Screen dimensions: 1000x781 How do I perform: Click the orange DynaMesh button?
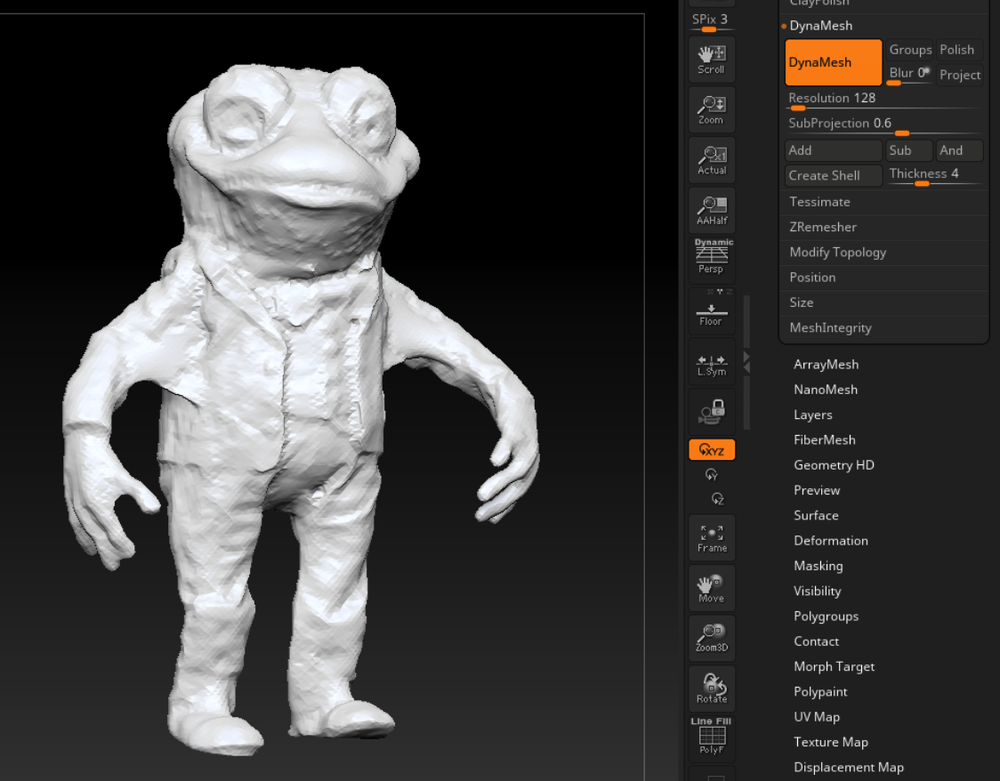(x=834, y=62)
